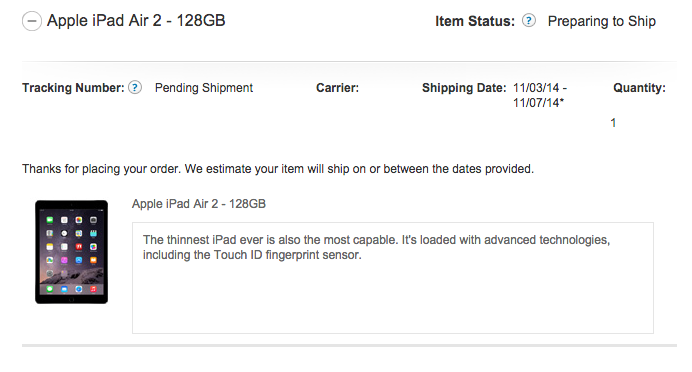Click the green Messages icon in iPad image dock

pyautogui.click(x=50, y=289)
